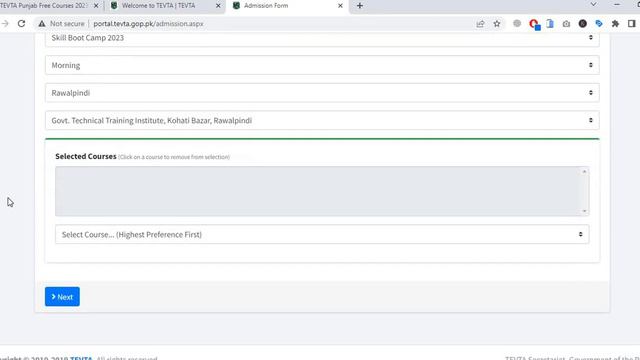640x360 pixels.
Task: Open the tab search chevron
Action: [593, 4]
